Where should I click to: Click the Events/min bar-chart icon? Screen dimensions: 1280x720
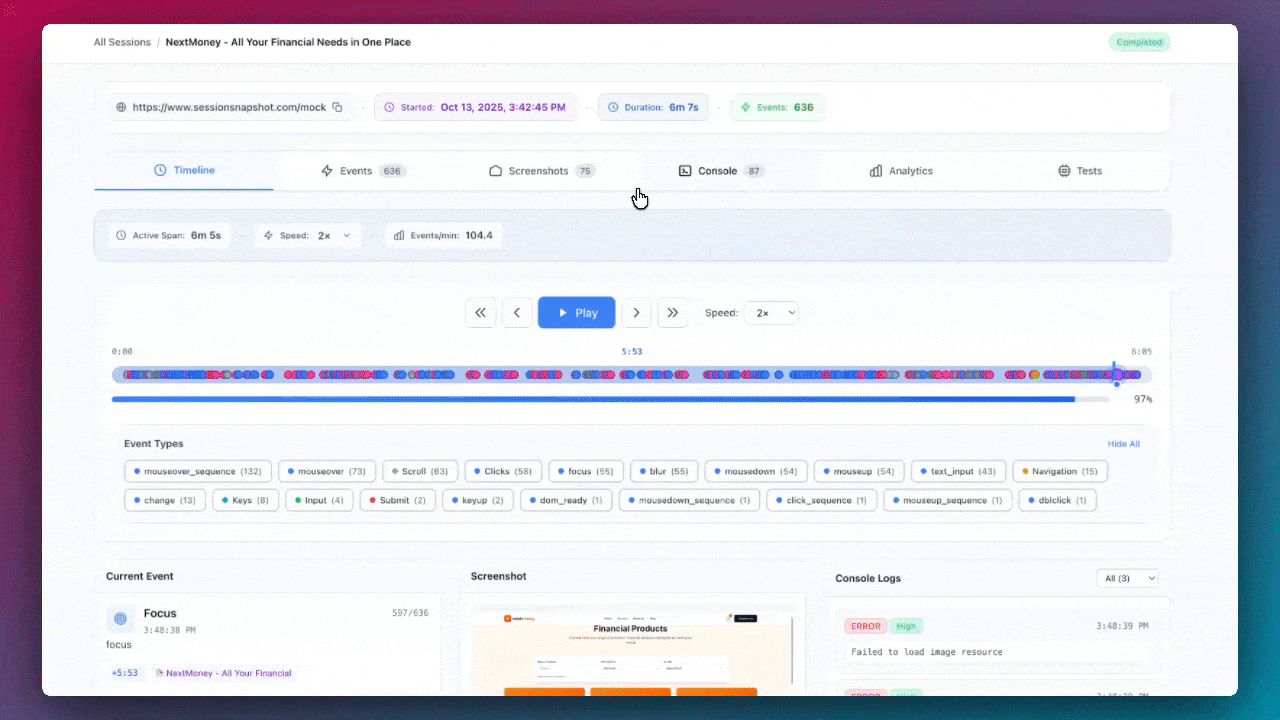(399, 235)
